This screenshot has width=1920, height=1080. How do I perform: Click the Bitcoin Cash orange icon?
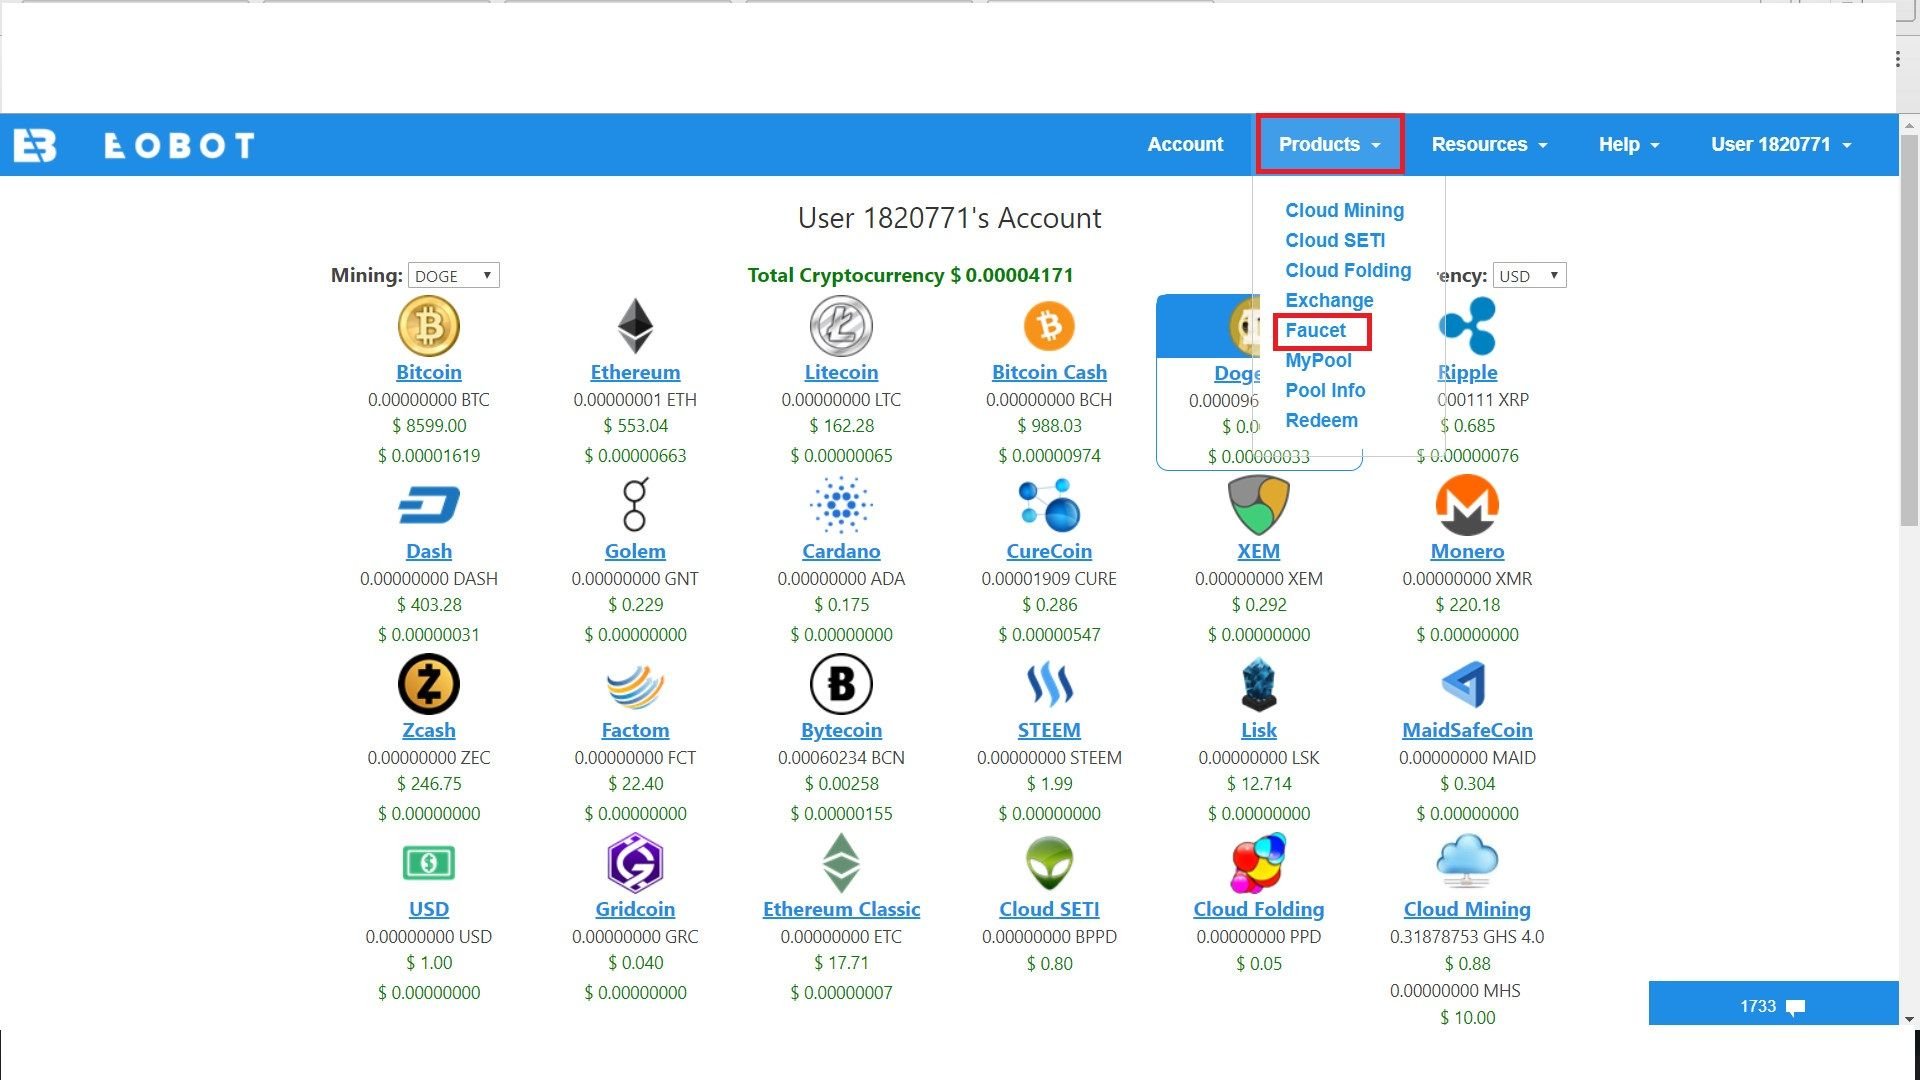tap(1049, 326)
